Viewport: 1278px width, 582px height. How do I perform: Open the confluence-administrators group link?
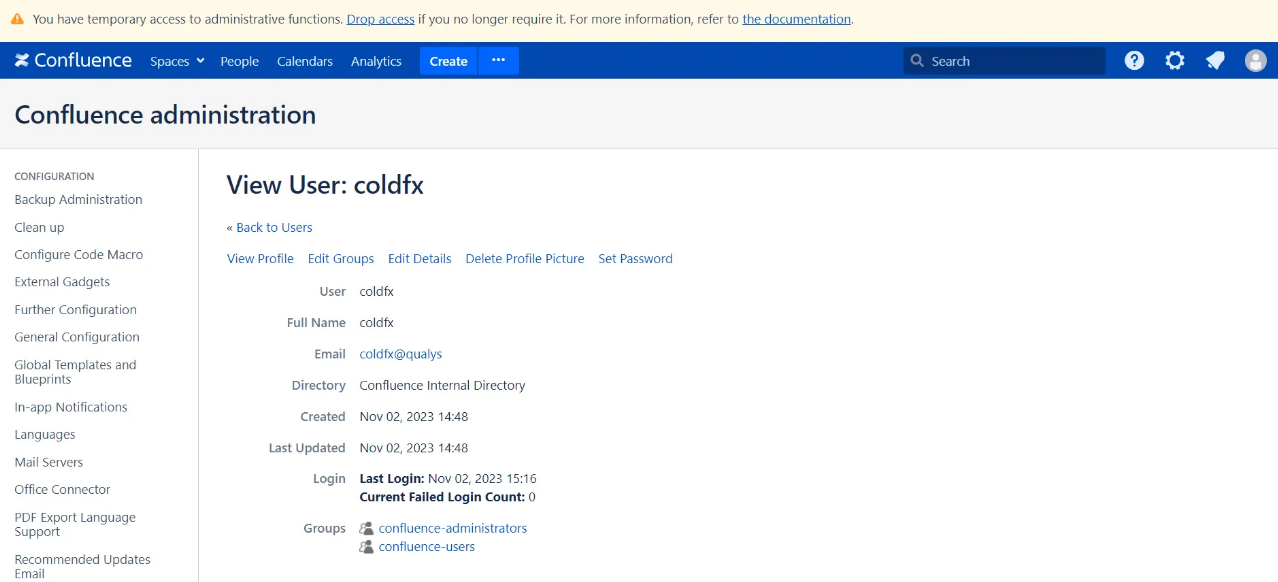pyautogui.click(x=453, y=528)
